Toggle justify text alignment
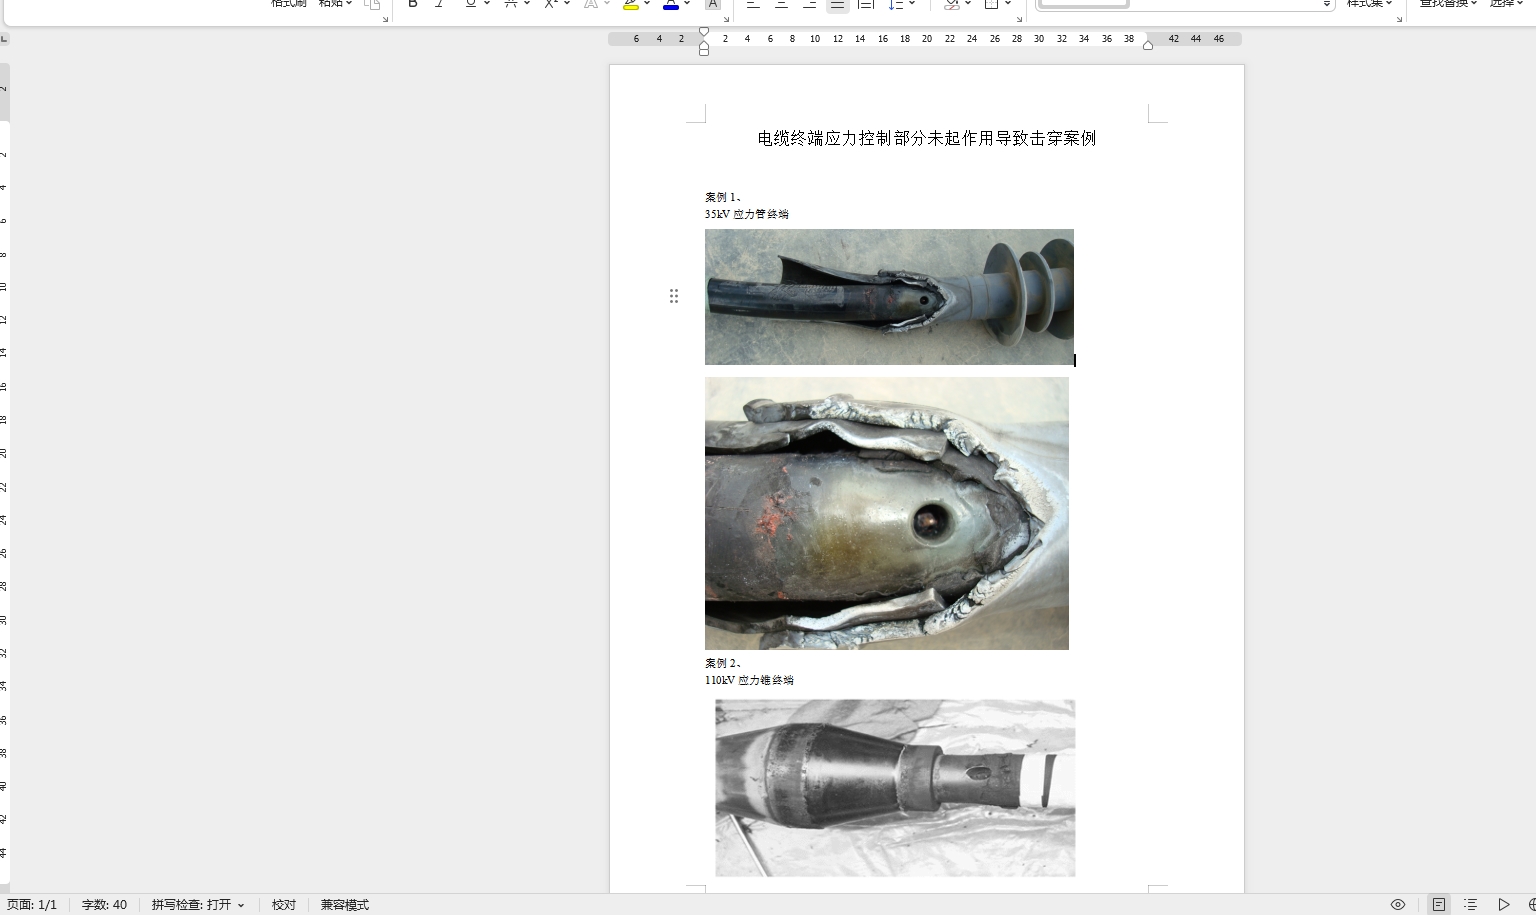Image resolution: width=1536 pixels, height=915 pixels. pyautogui.click(x=838, y=5)
